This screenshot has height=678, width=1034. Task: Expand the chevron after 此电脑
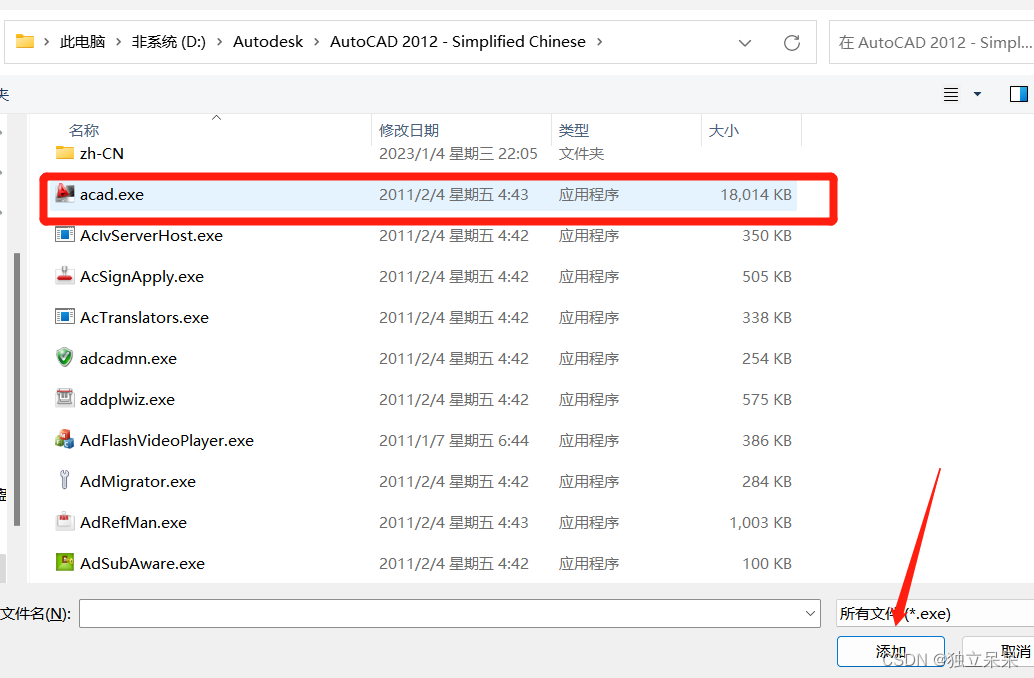pyautogui.click(x=119, y=42)
